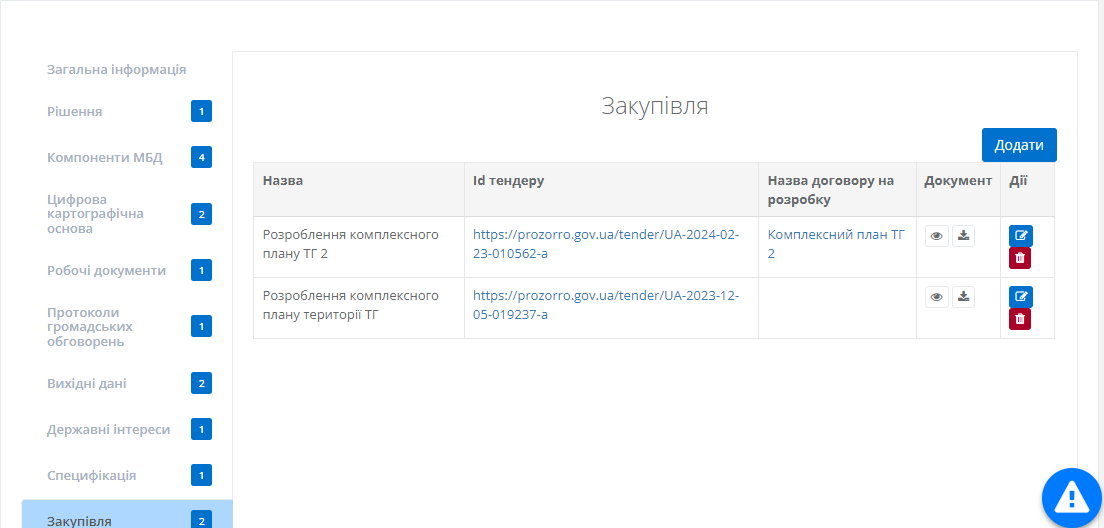This screenshot has height=528, width=1104.
Task: Download document in first table row
Action: coord(963,236)
